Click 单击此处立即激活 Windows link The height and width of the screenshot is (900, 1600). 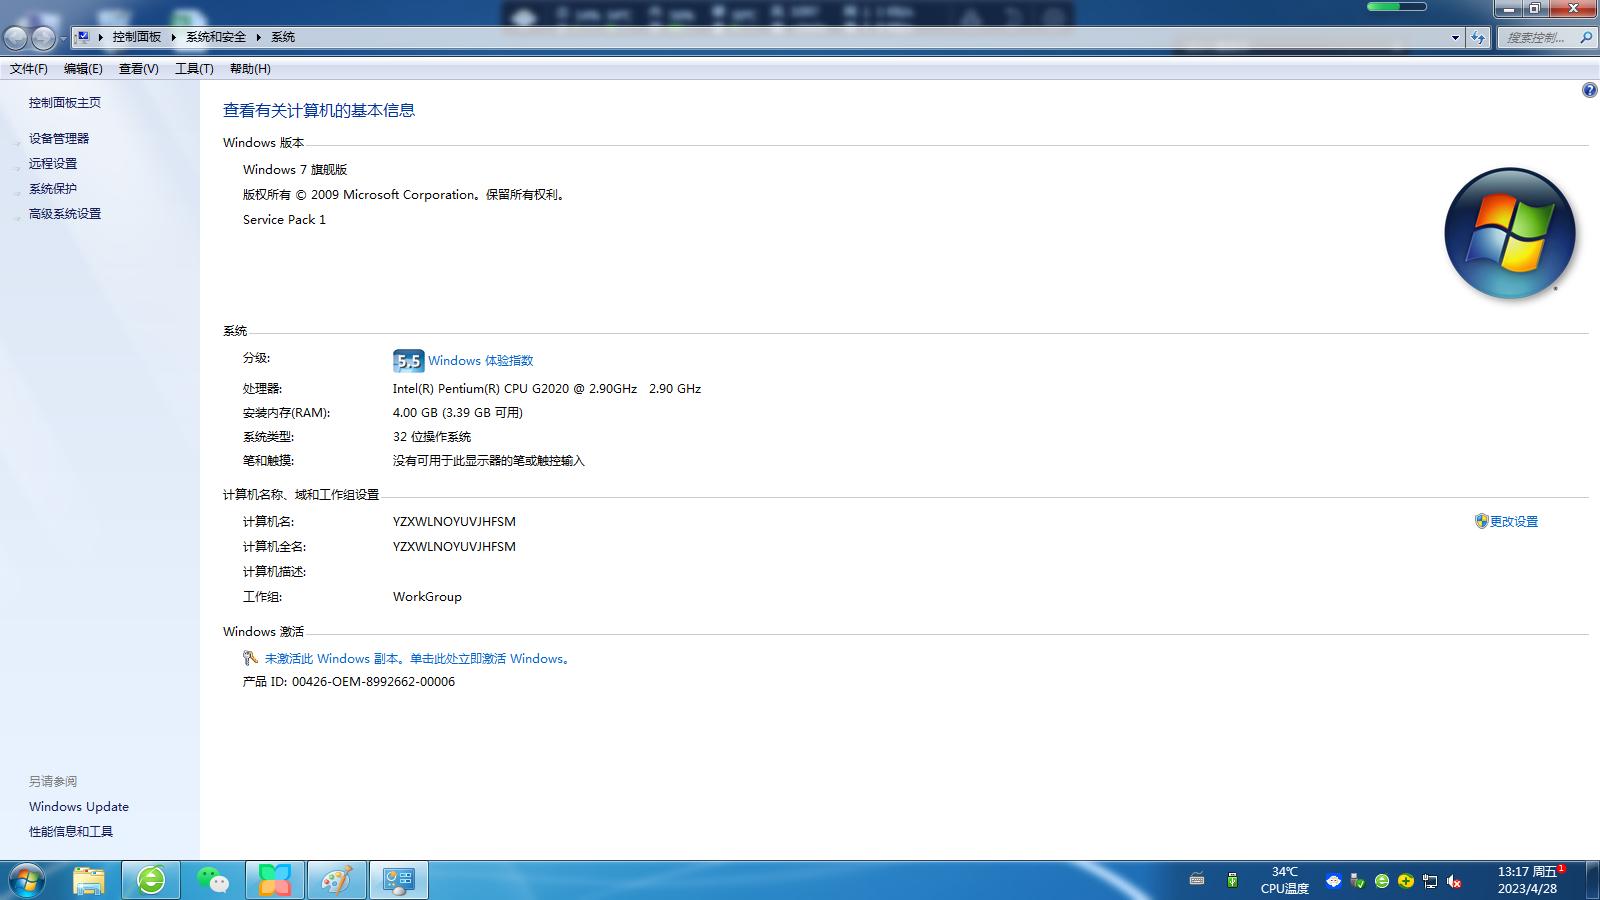click(489, 658)
